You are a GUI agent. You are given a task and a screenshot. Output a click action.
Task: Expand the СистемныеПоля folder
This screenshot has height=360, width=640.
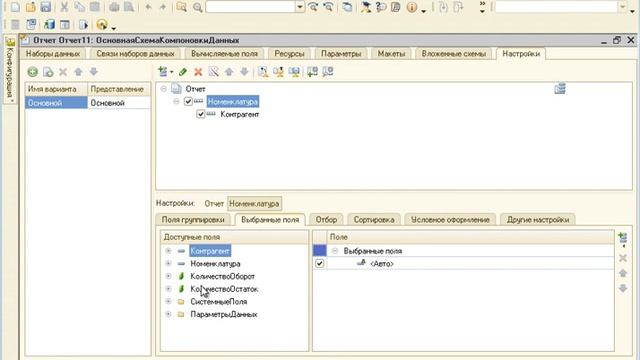tap(168, 301)
